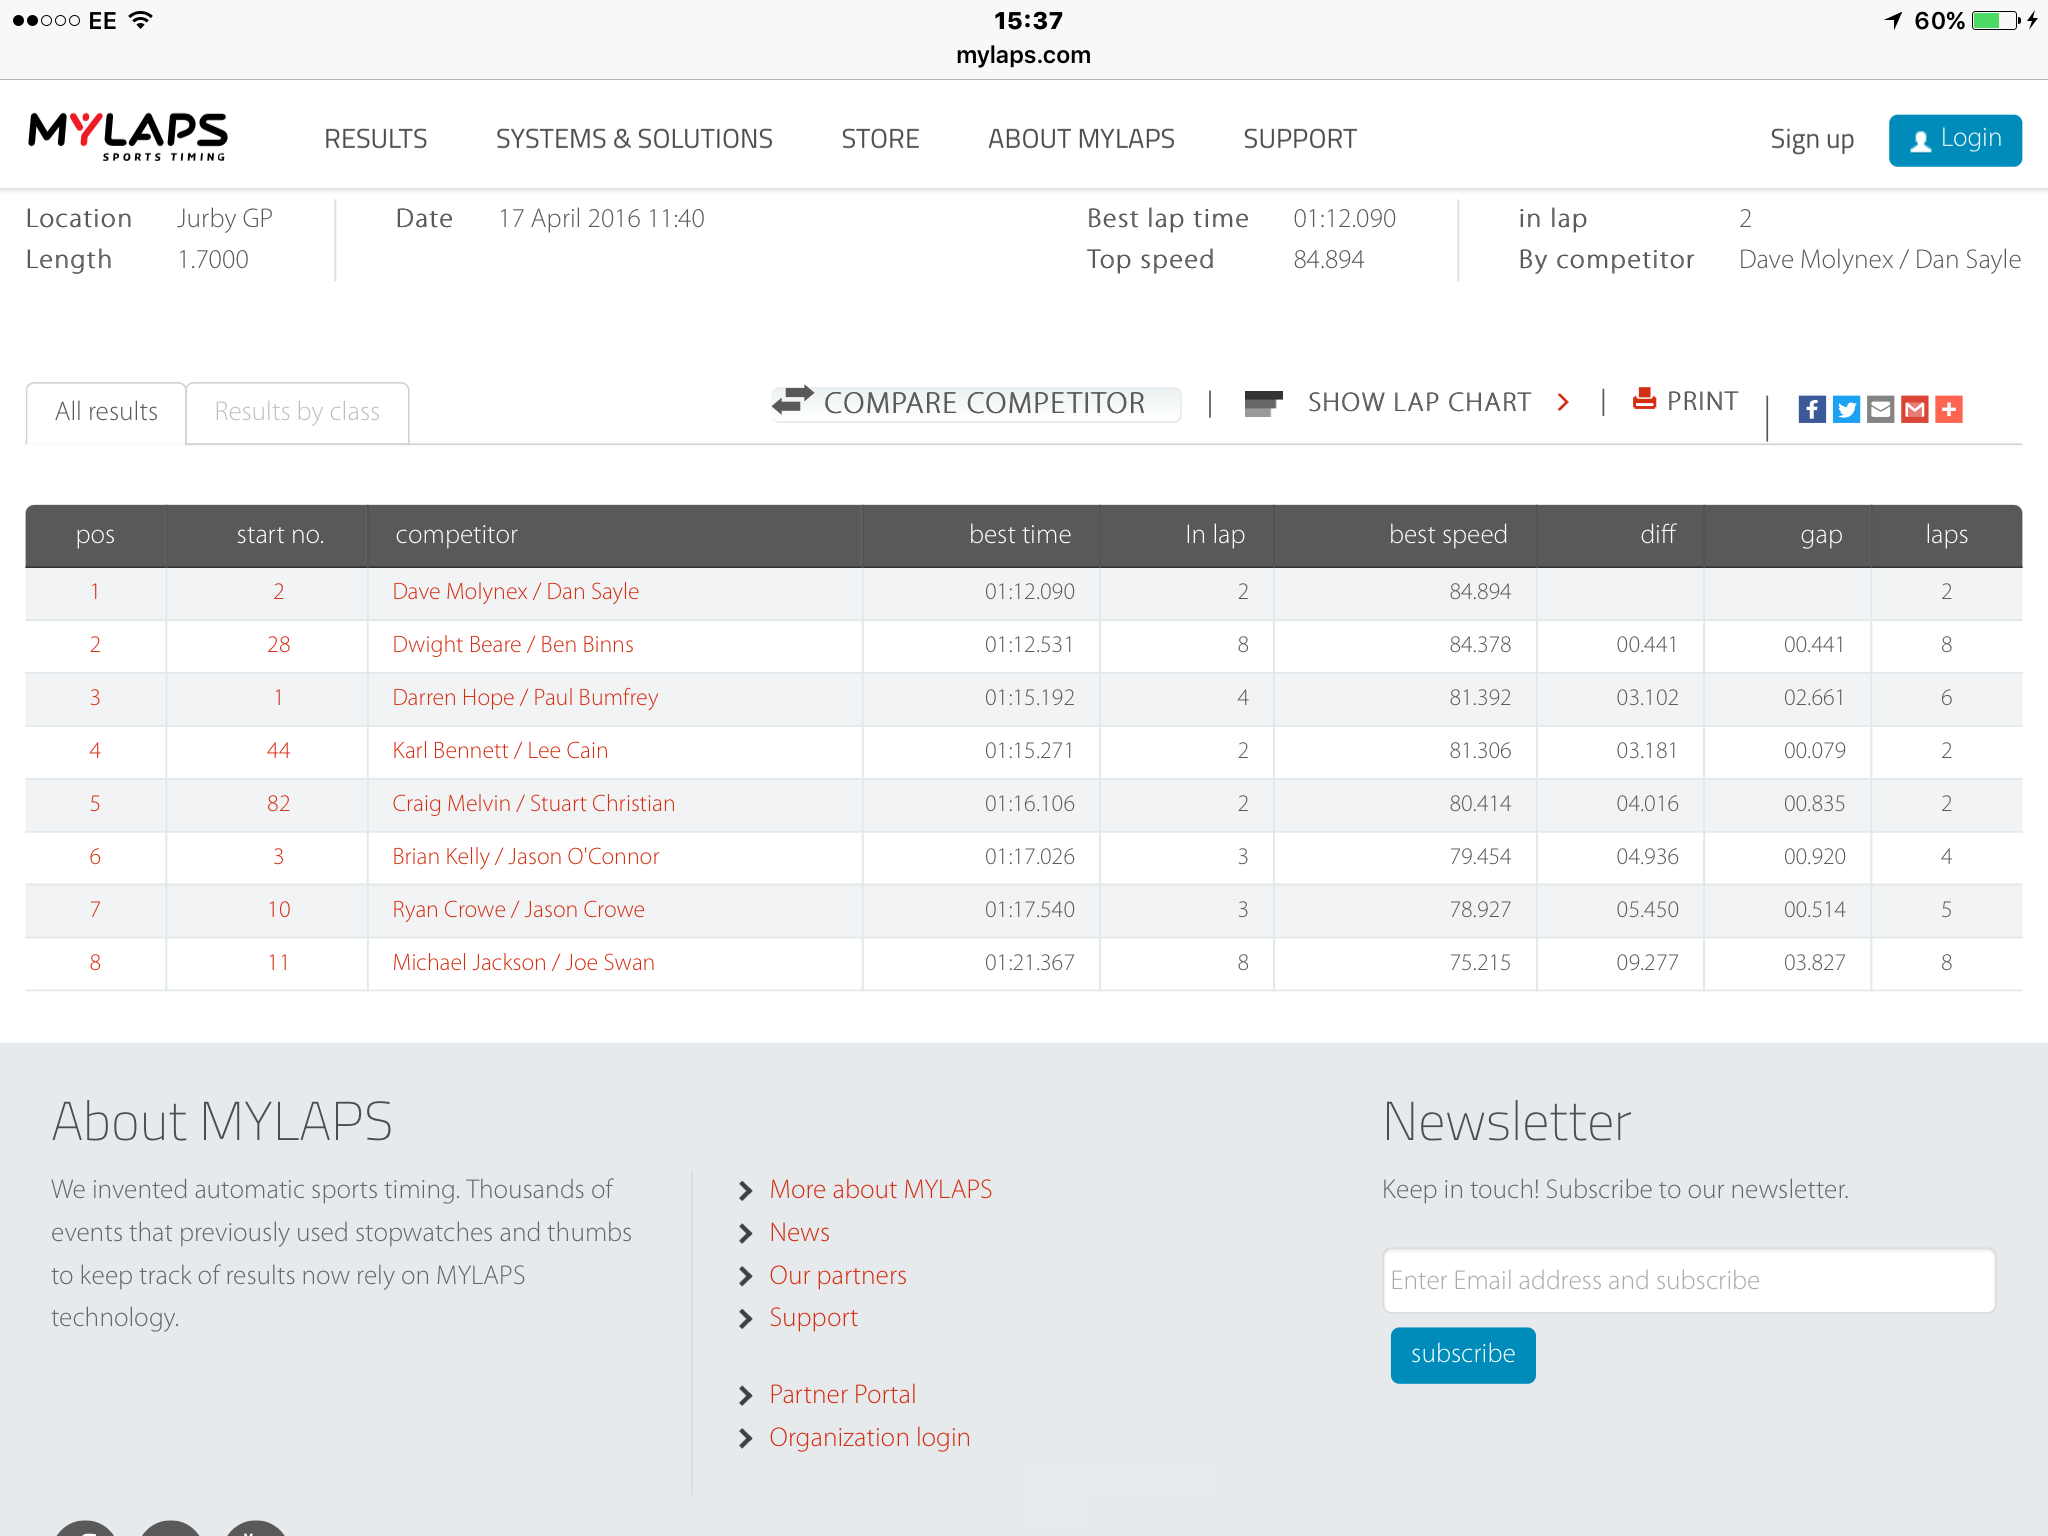Open Dwight Beare / Ben Binns competitor link
Screen dimensions: 2048x1536
[513, 645]
